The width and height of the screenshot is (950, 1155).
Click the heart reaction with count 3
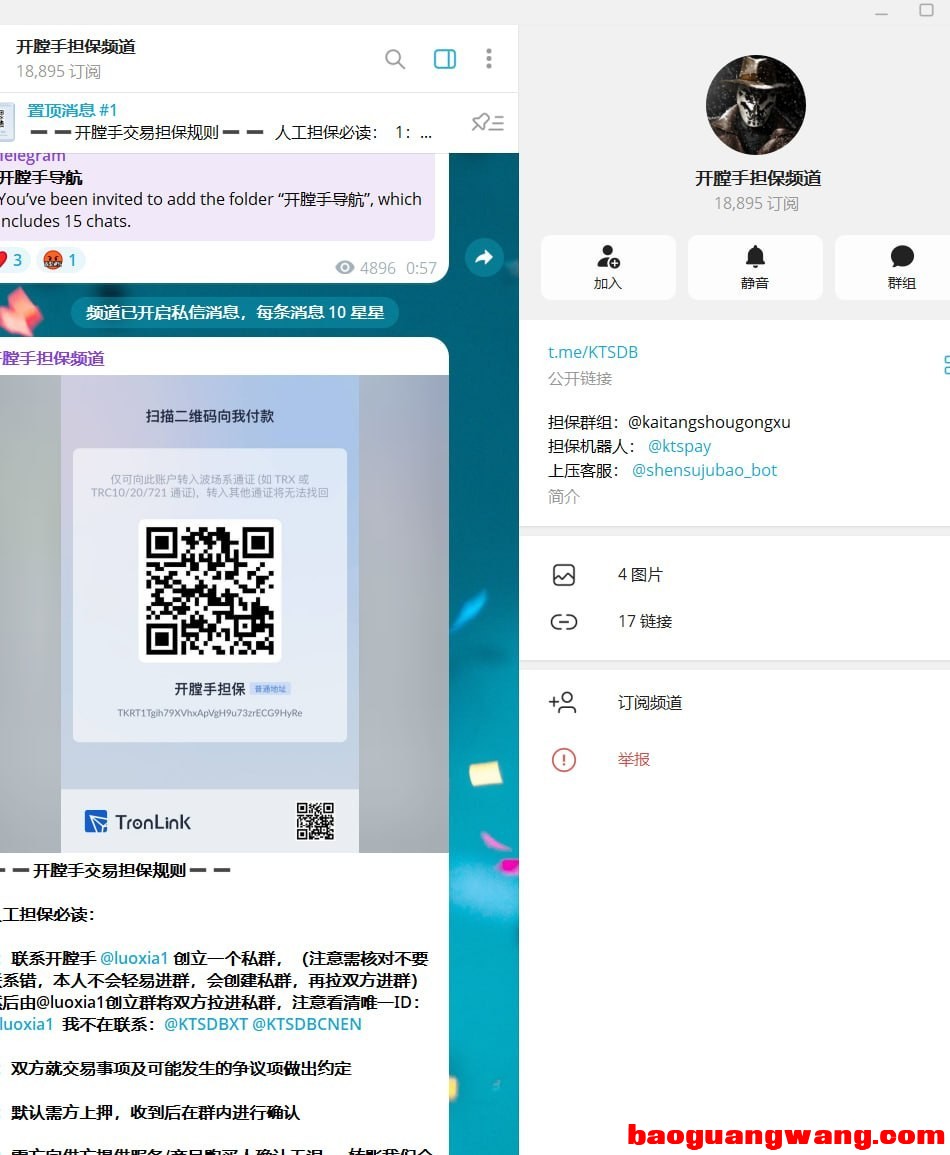point(10,260)
